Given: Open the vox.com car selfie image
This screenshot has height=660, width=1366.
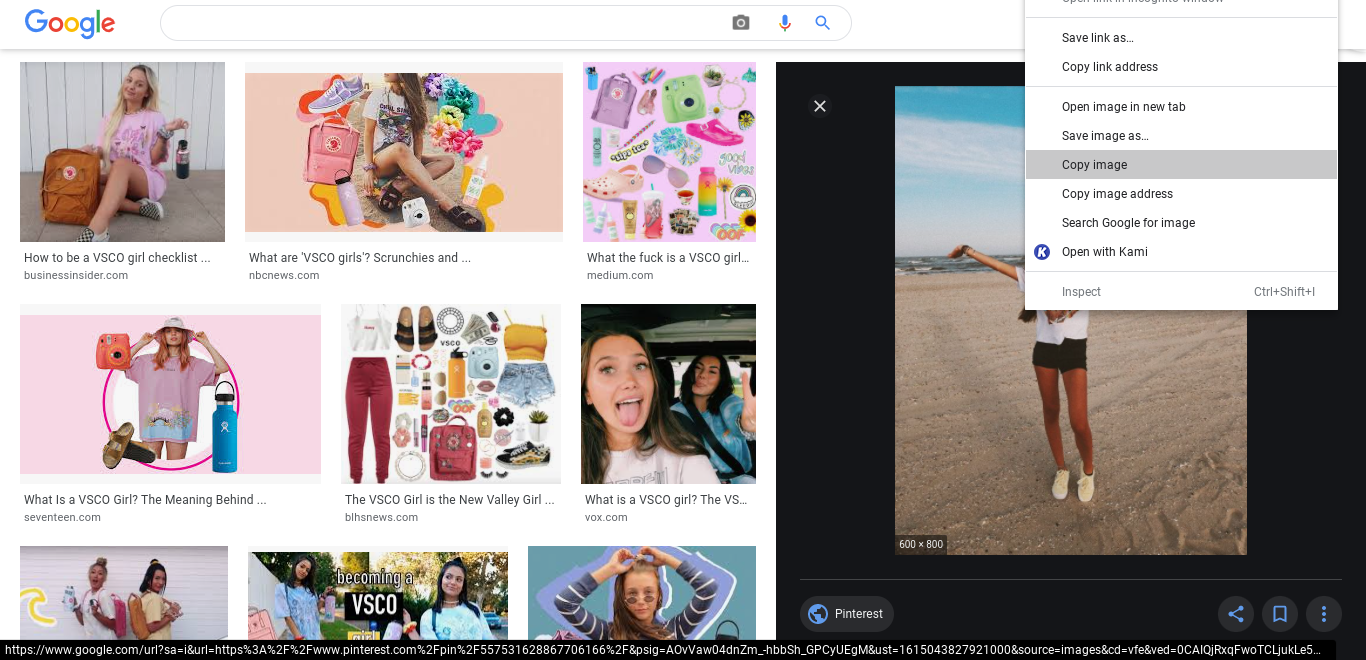Looking at the screenshot, I should (668, 394).
